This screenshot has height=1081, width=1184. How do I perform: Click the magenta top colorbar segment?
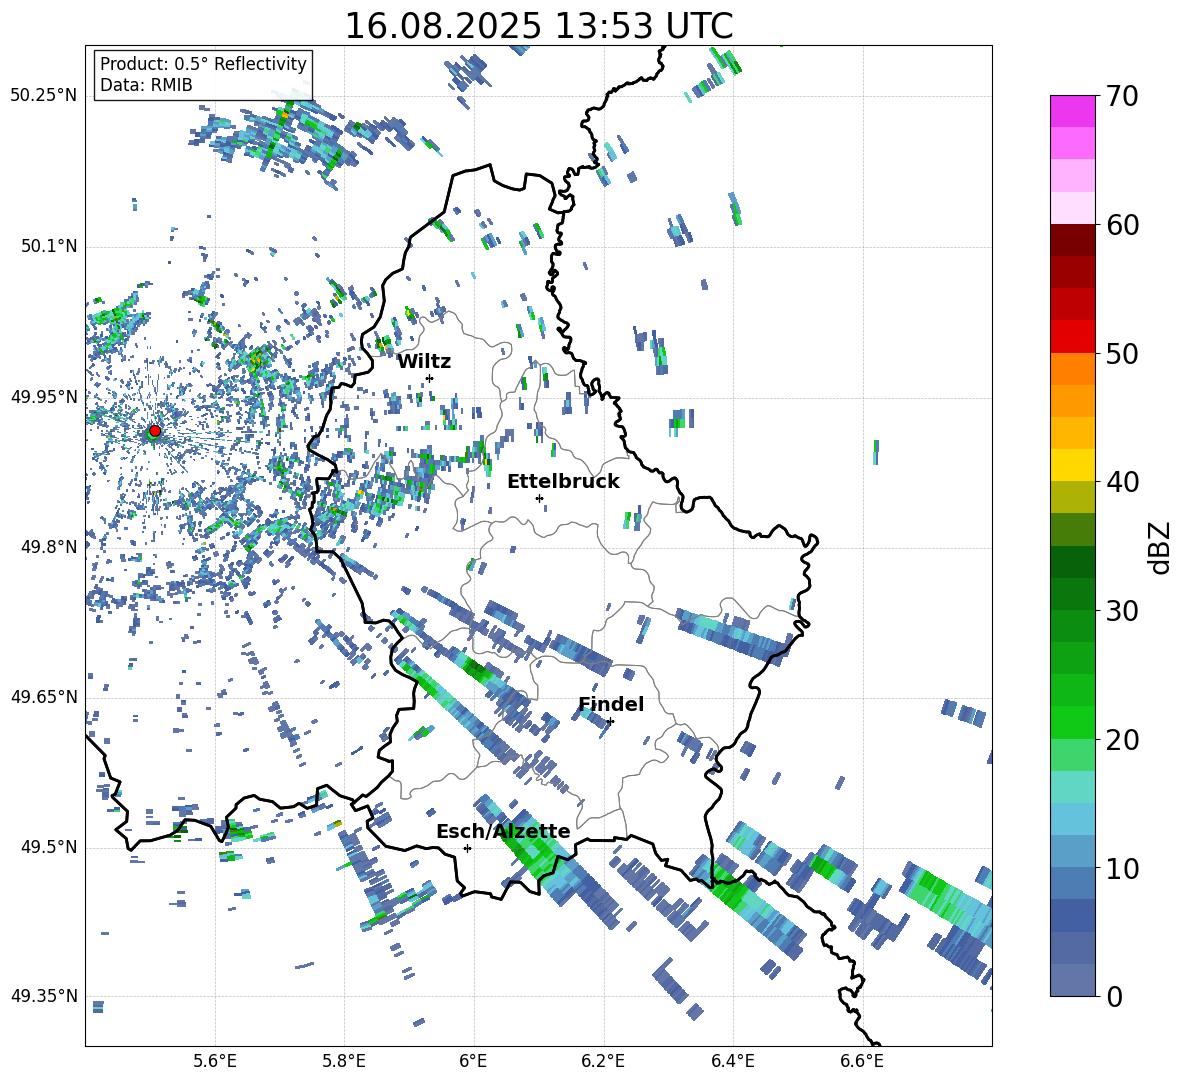(1072, 111)
